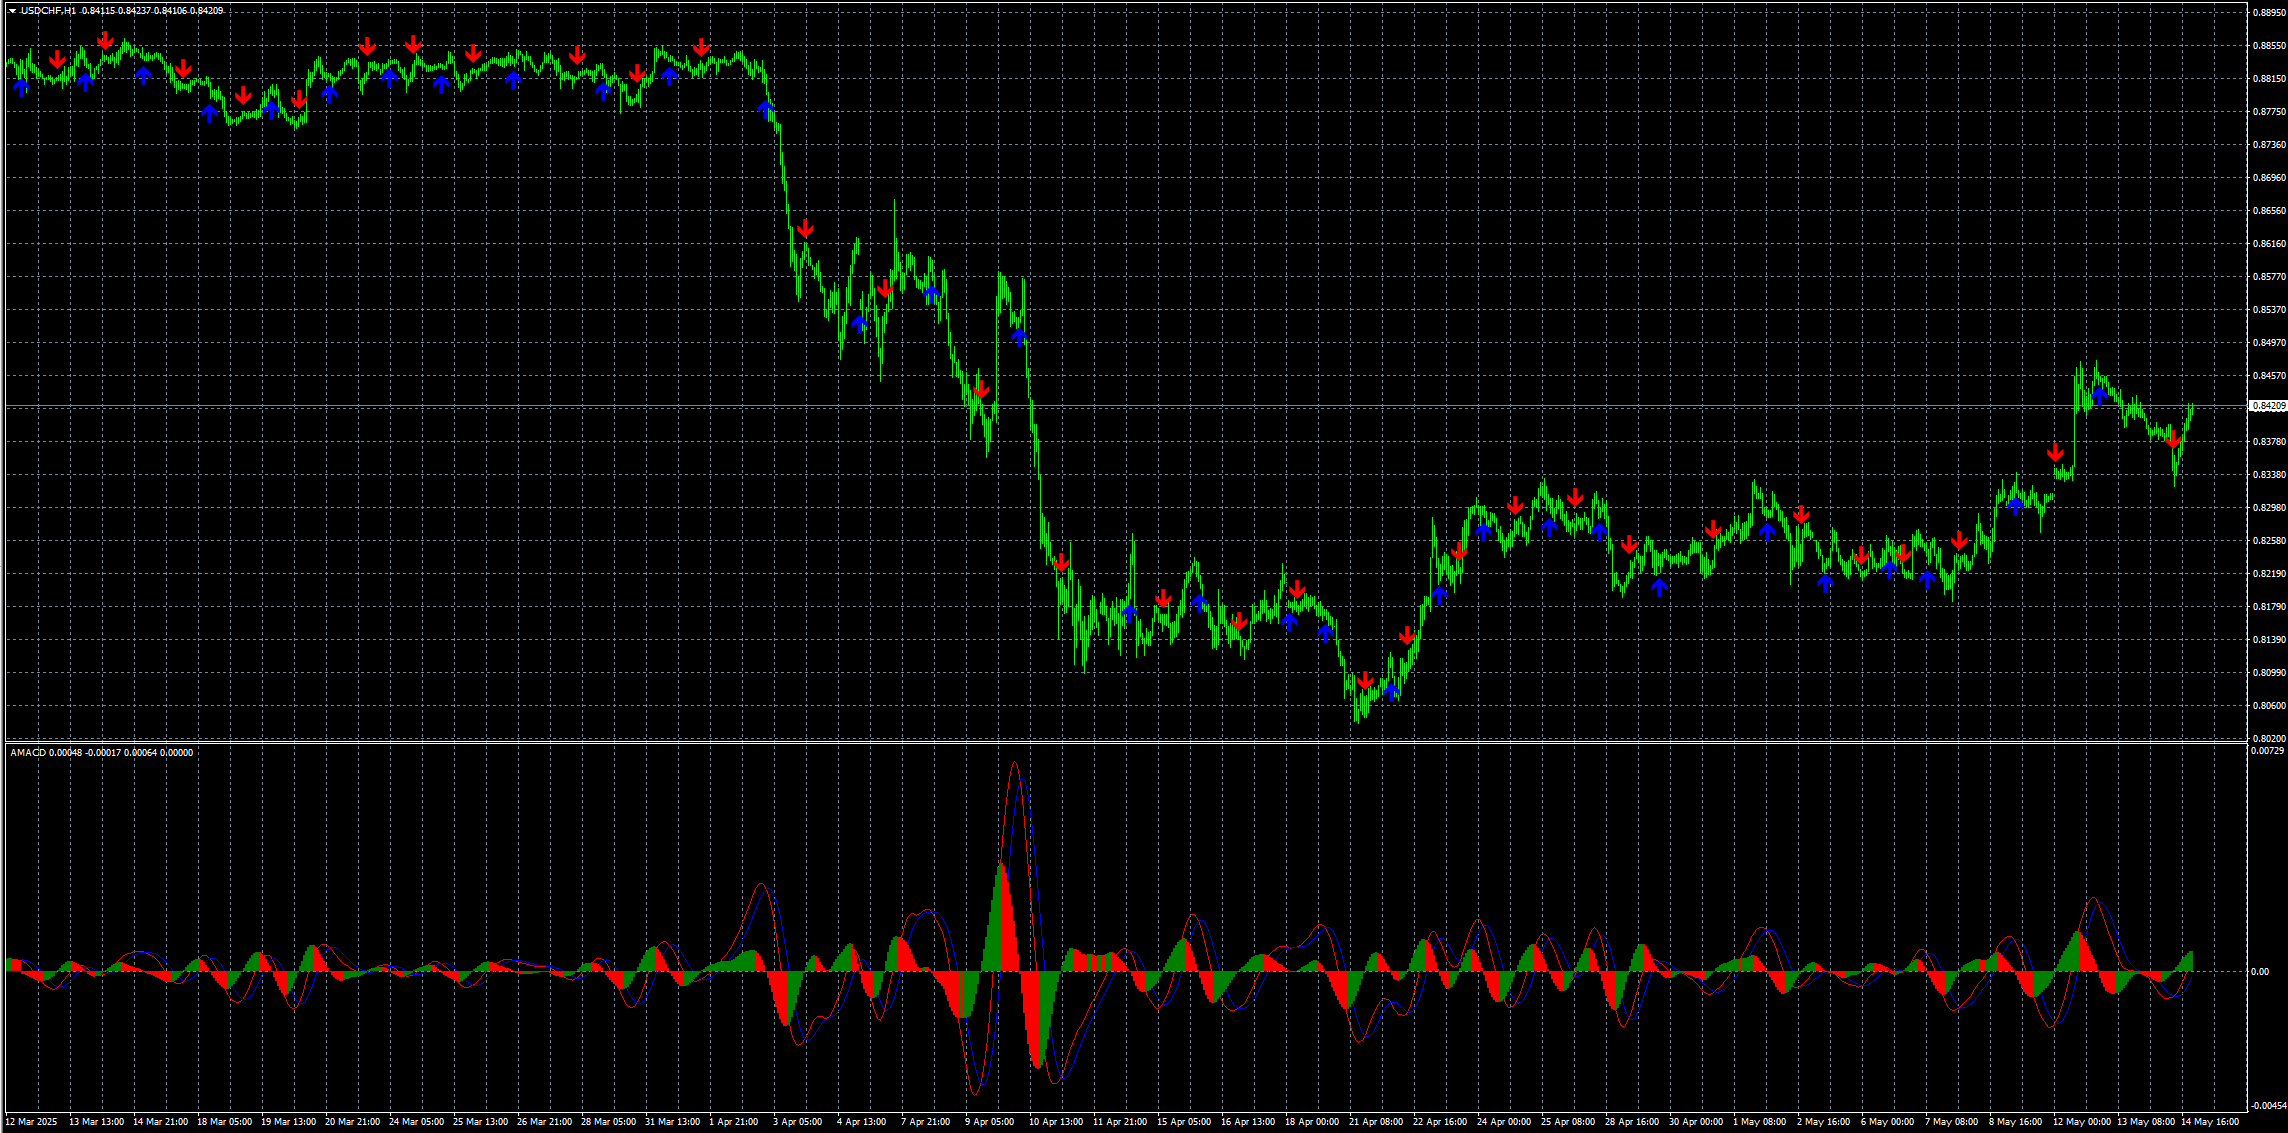Click price scale label 0.88950
This screenshot has width=2288, height=1133.
2268,12
